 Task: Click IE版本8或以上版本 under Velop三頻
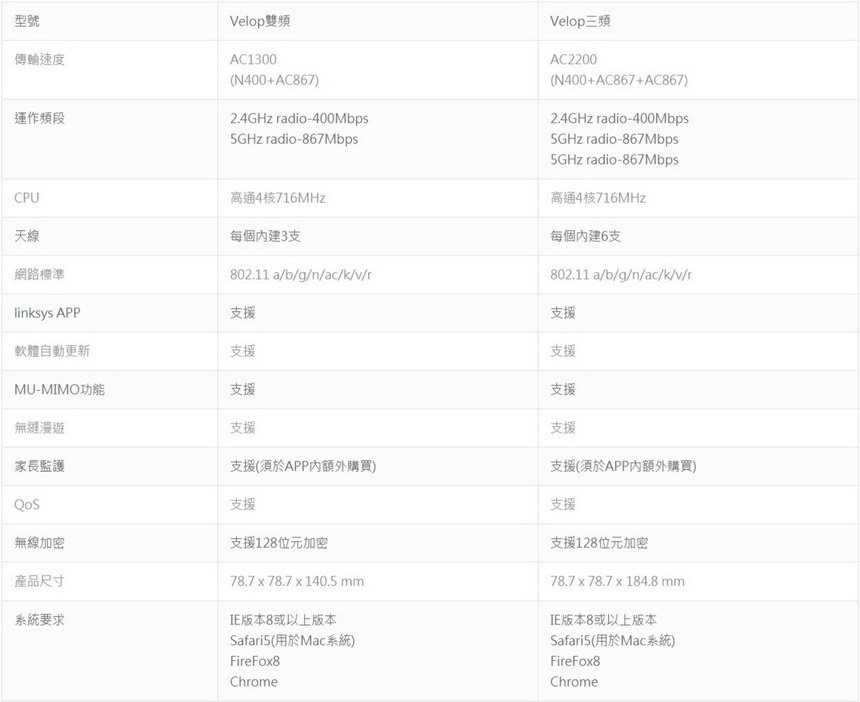pos(603,620)
